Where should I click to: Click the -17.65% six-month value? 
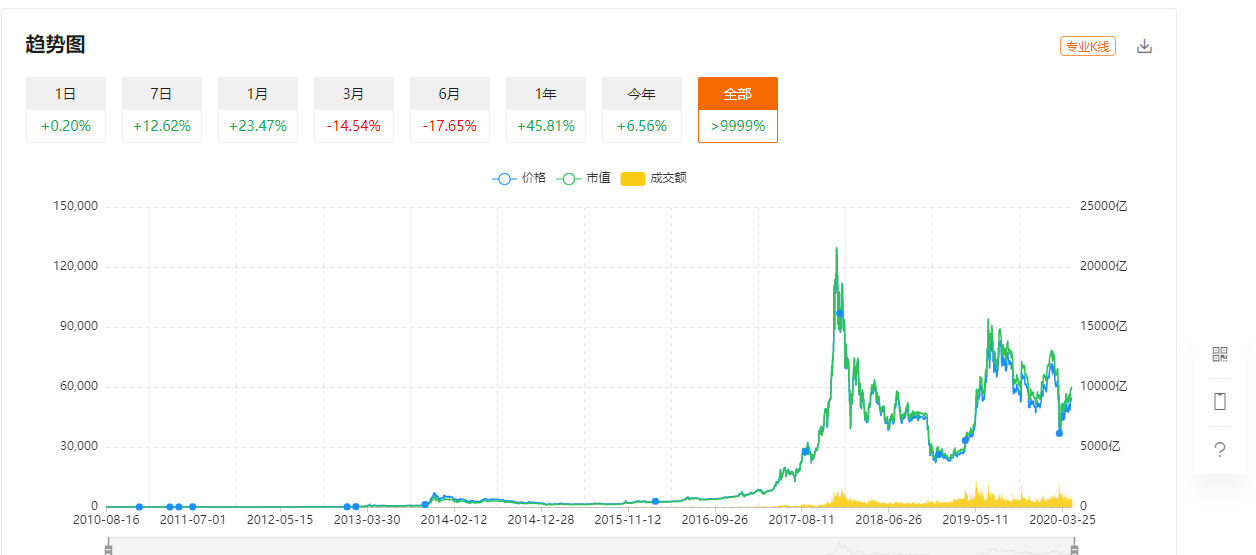point(450,126)
